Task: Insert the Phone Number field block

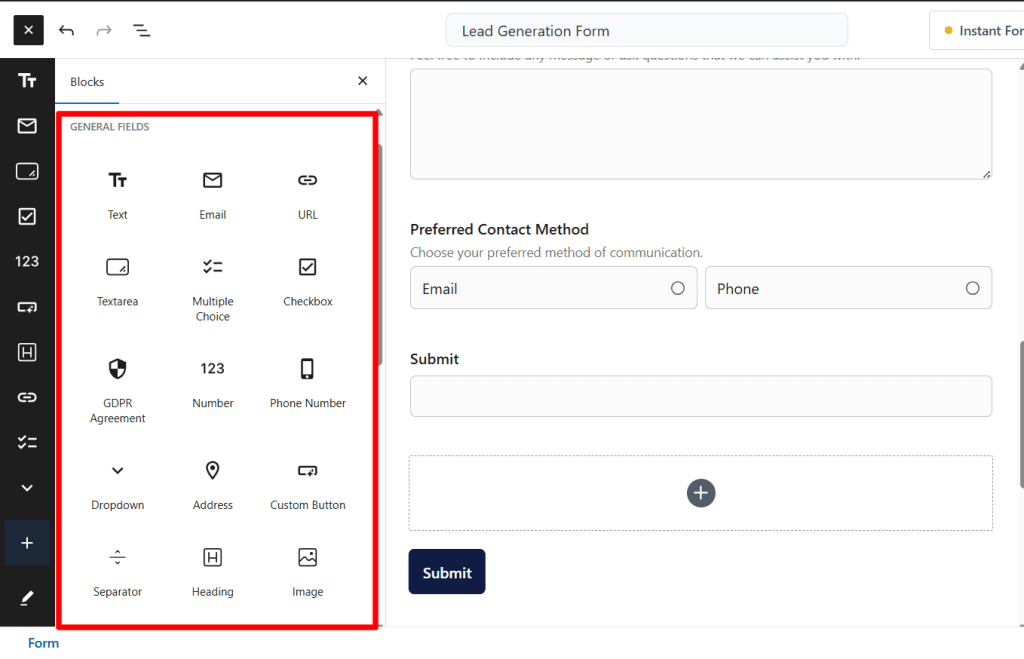Action: 307,382
